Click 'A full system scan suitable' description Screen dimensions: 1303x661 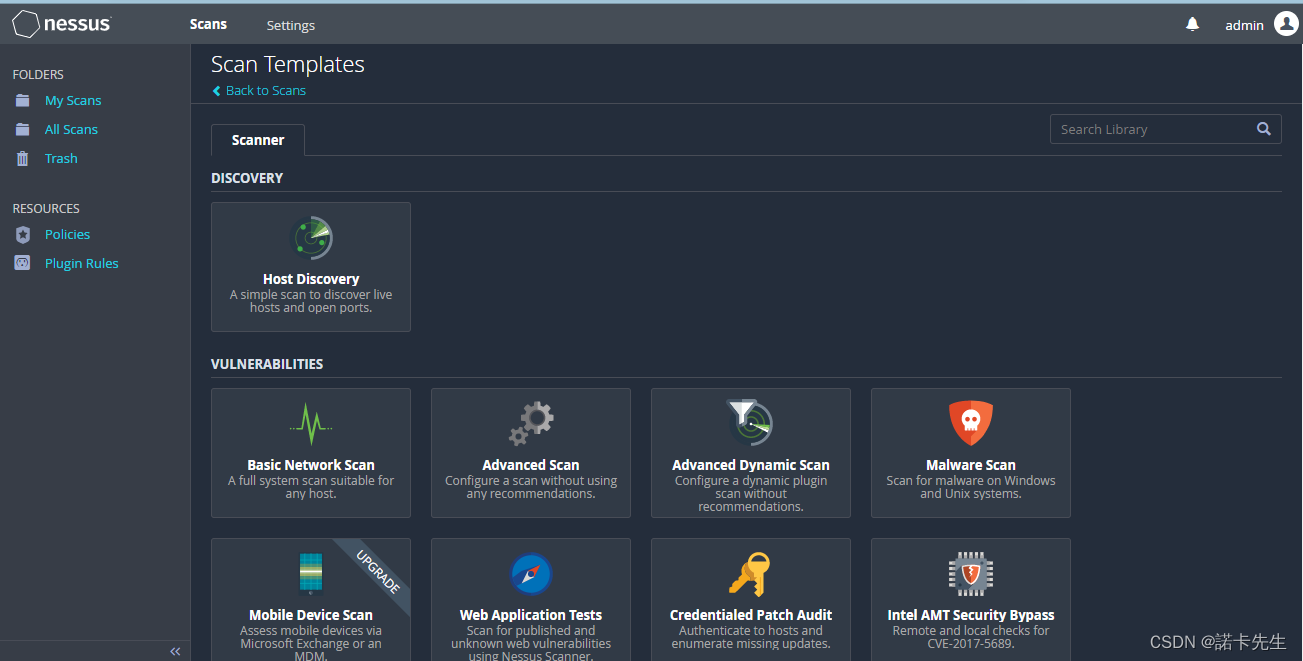coord(311,487)
